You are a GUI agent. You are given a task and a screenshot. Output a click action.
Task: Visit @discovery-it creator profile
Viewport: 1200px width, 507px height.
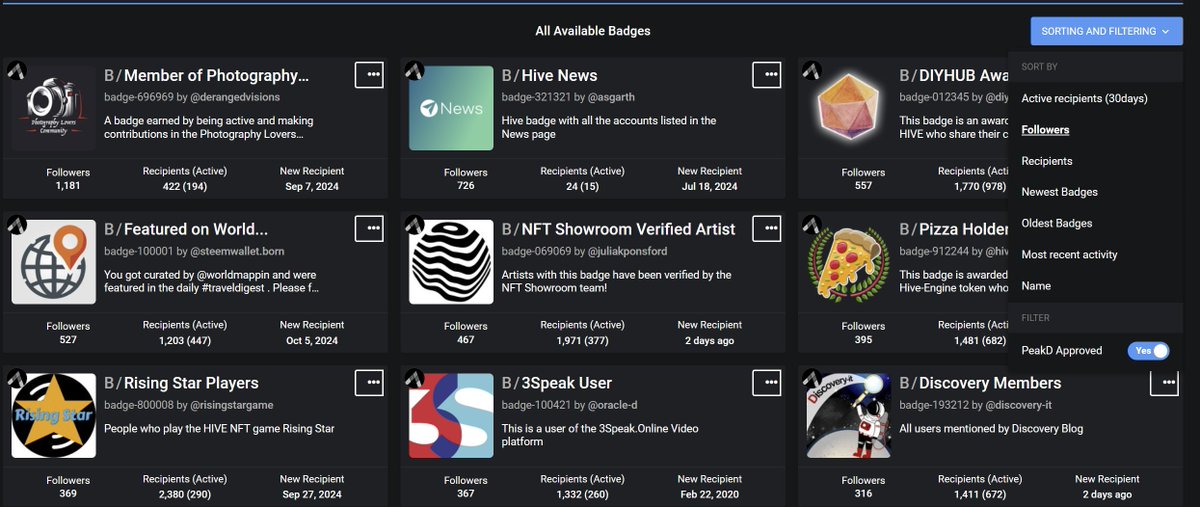click(x=1020, y=405)
